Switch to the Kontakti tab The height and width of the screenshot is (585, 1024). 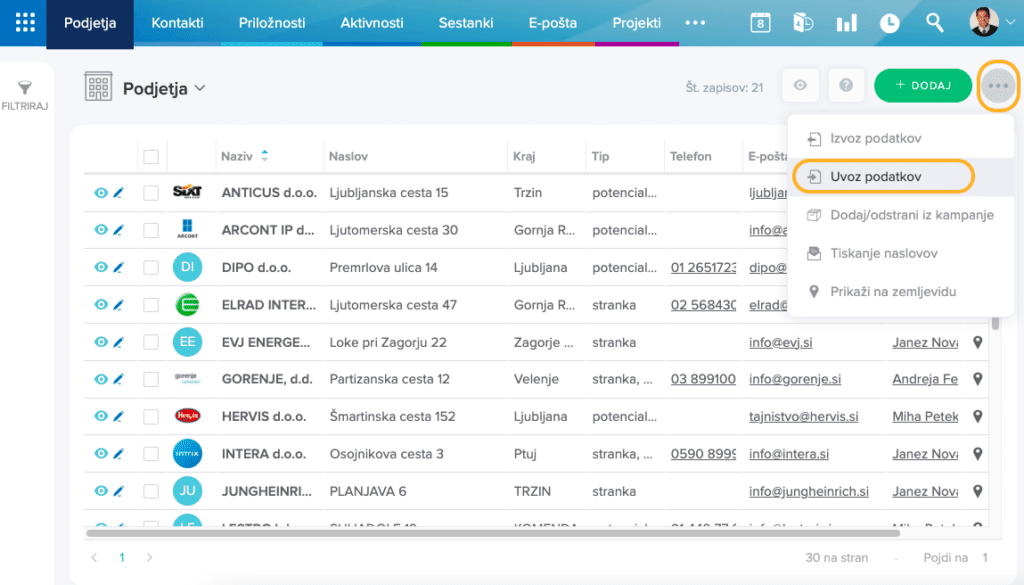[x=177, y=23]
